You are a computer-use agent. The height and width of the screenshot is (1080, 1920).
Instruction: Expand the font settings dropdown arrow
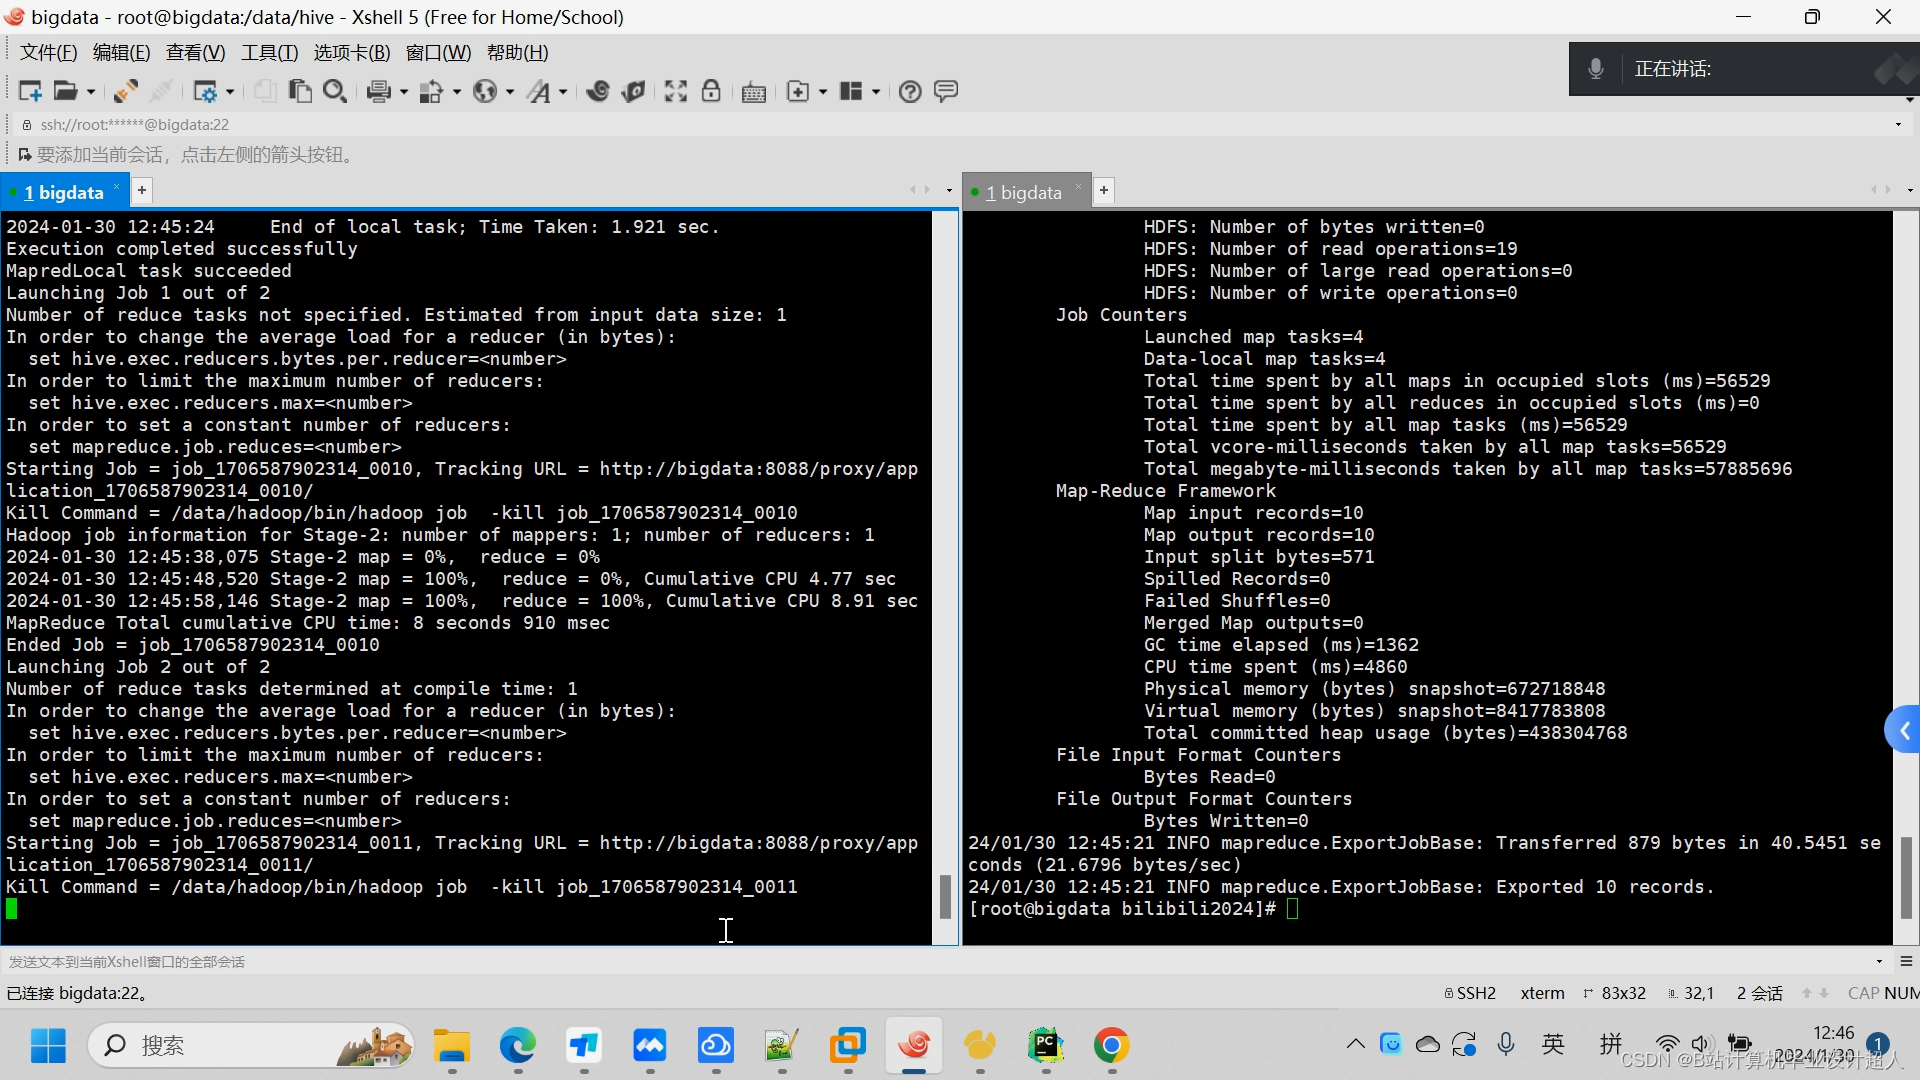point(563,92)
